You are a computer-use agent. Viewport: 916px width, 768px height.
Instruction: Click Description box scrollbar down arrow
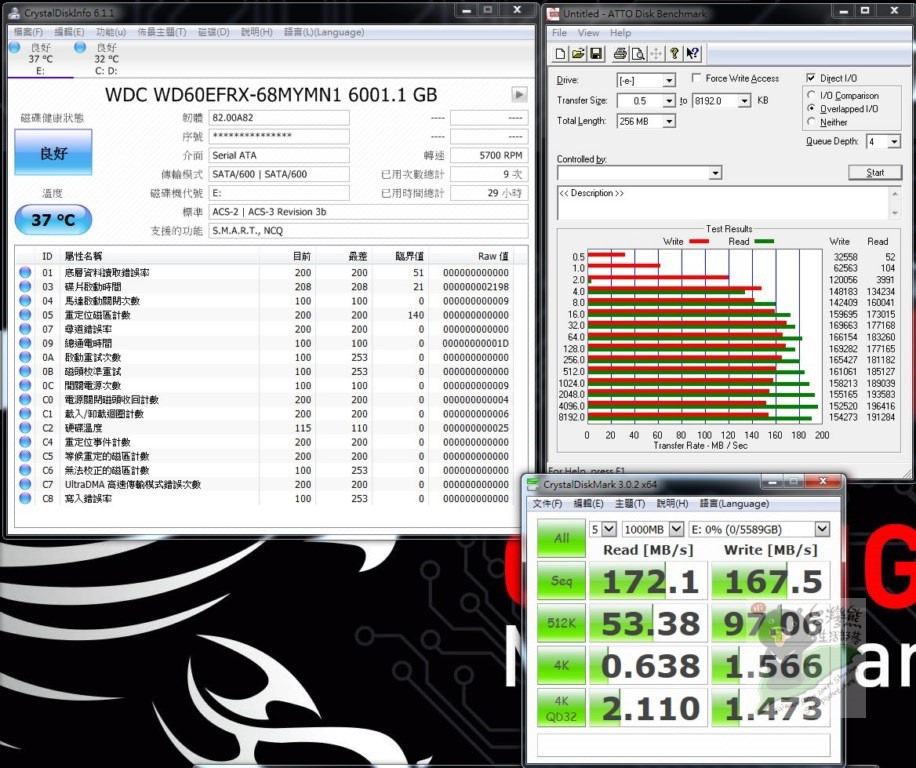point(894,213)
